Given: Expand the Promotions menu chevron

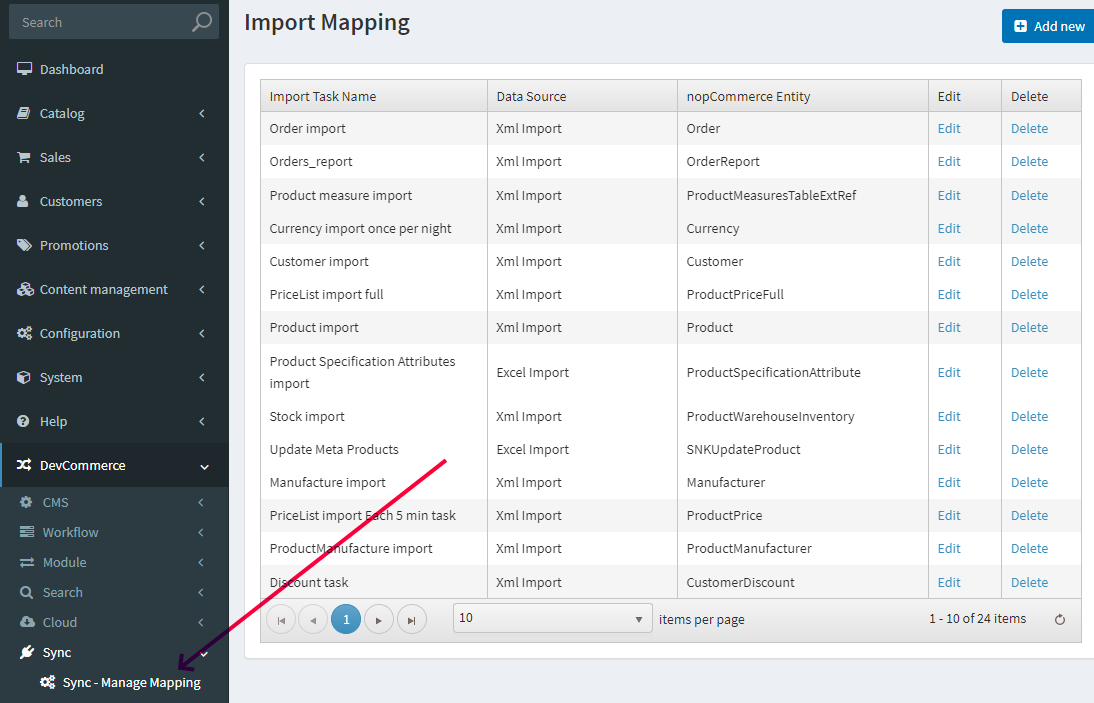Looking at the screenshot, I should pyautogui.click(x=202, y=245).
